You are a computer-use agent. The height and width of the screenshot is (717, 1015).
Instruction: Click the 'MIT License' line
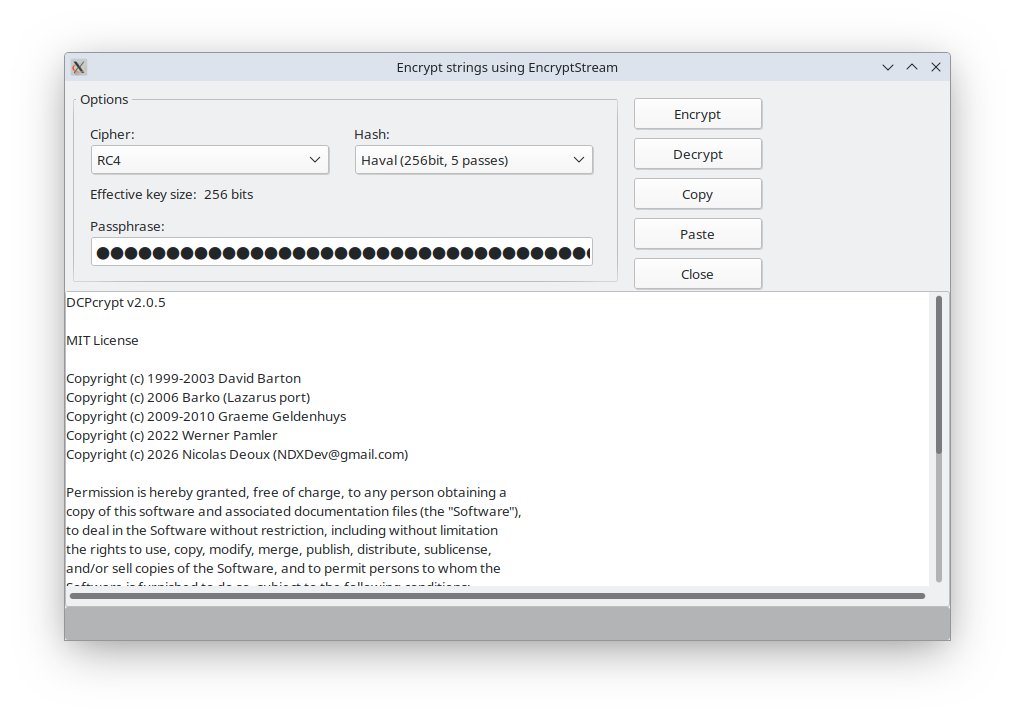coord(102,341)
